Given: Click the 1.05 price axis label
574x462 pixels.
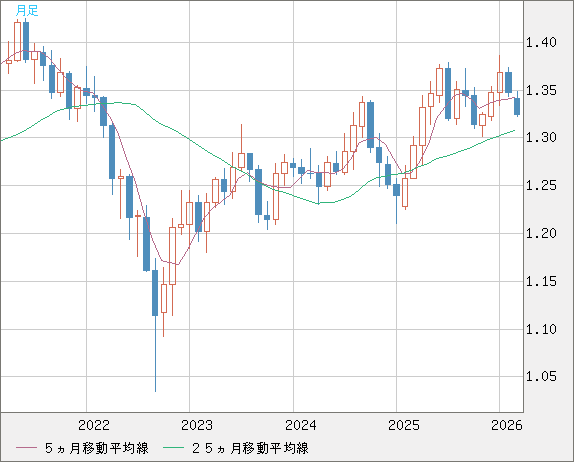Looking at the screenshot, I should click(541, 376).
